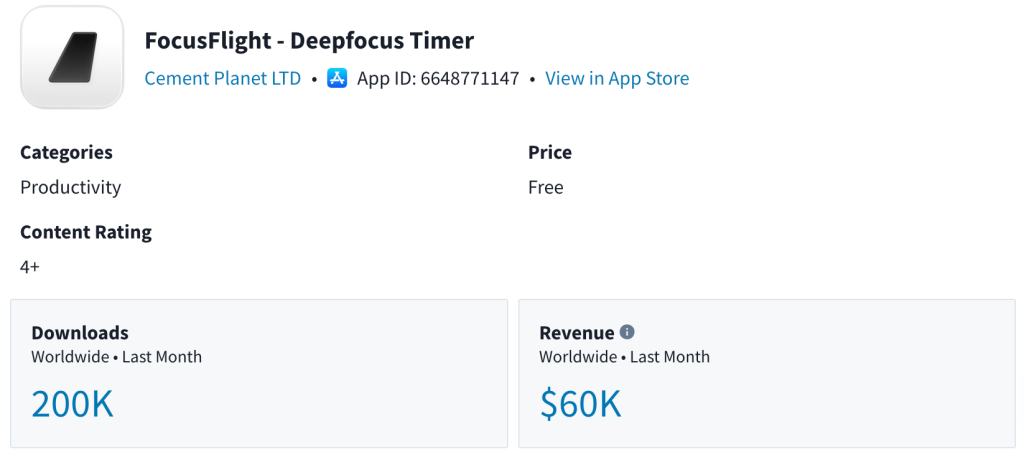Open the Cement Planet LTD publisher link
The height and width of the screenshot is (457, 1024).
click(222, 78)
